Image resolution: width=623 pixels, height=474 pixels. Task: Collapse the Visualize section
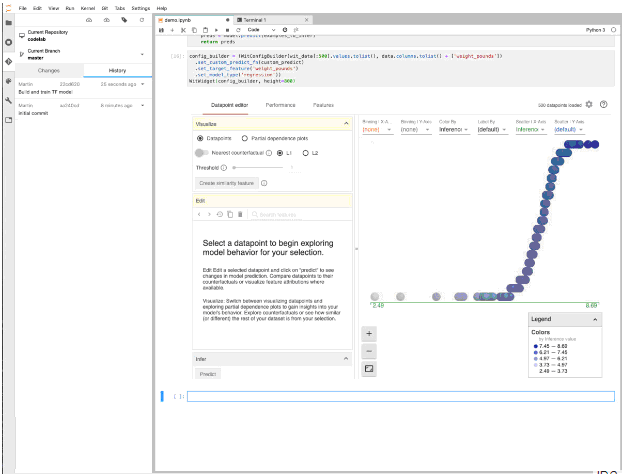(x=346, y=124)
